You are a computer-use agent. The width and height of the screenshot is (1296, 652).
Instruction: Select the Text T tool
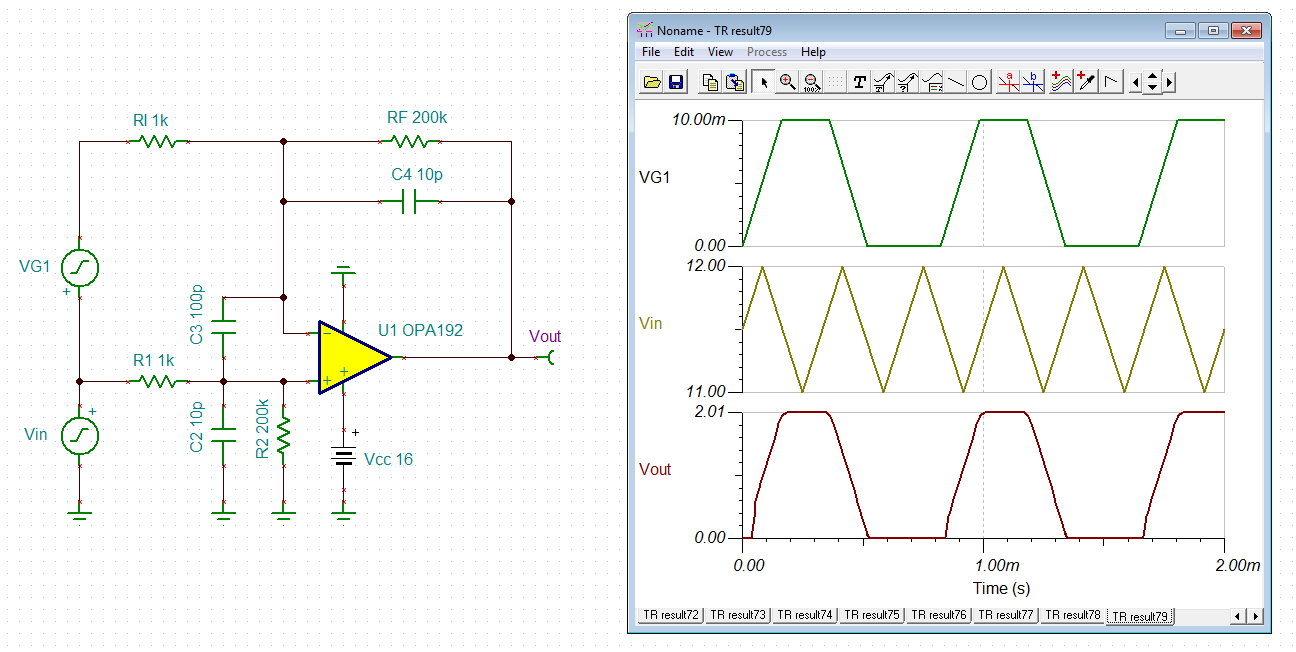click(x=860, y=82)
